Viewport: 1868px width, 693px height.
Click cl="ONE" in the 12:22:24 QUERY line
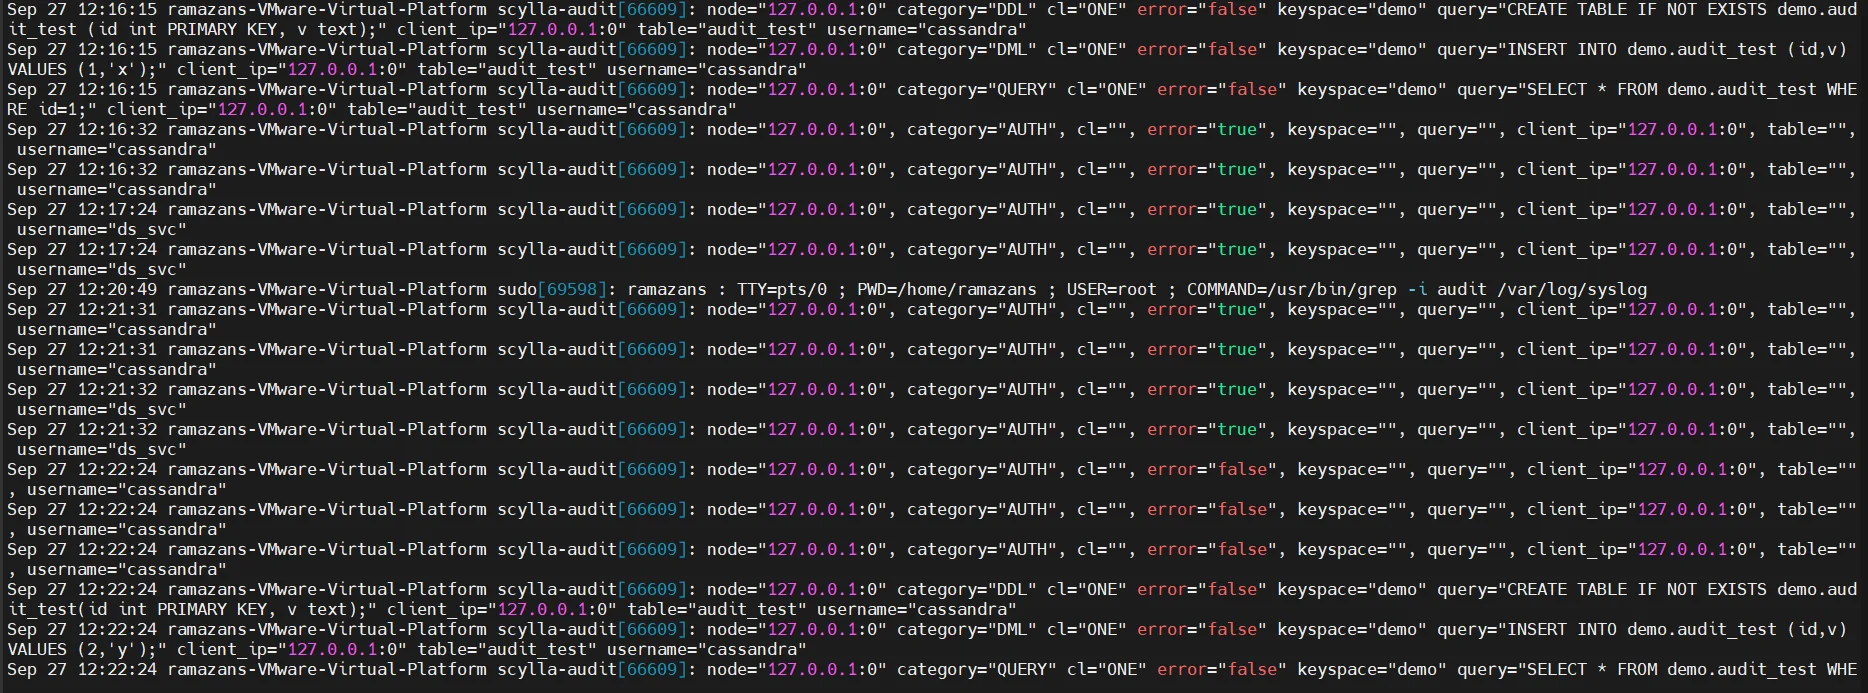click(1106, 669)
